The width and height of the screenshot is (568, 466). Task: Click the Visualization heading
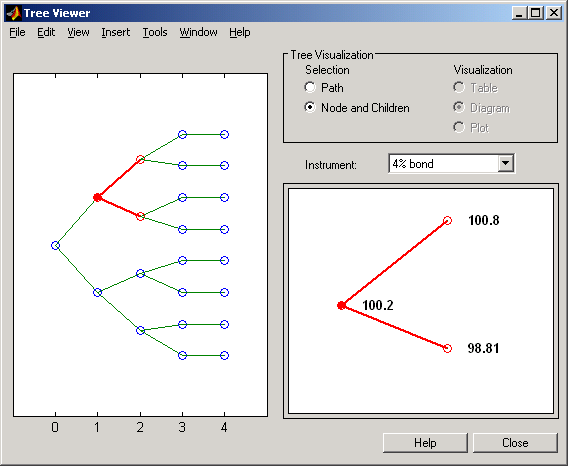pyautogui.click(x=483, y=70)
